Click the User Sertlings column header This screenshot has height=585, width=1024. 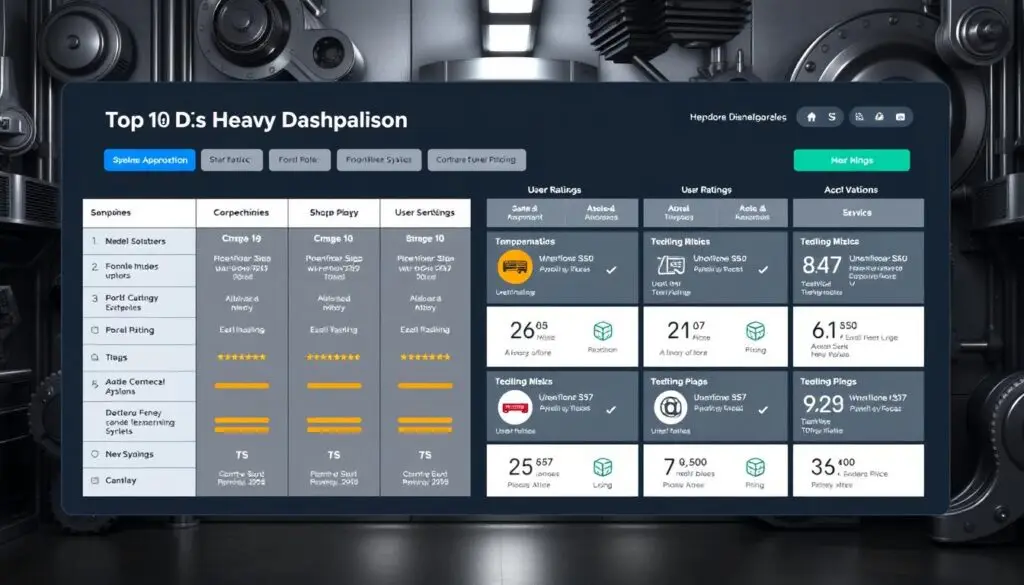[425, 213]
